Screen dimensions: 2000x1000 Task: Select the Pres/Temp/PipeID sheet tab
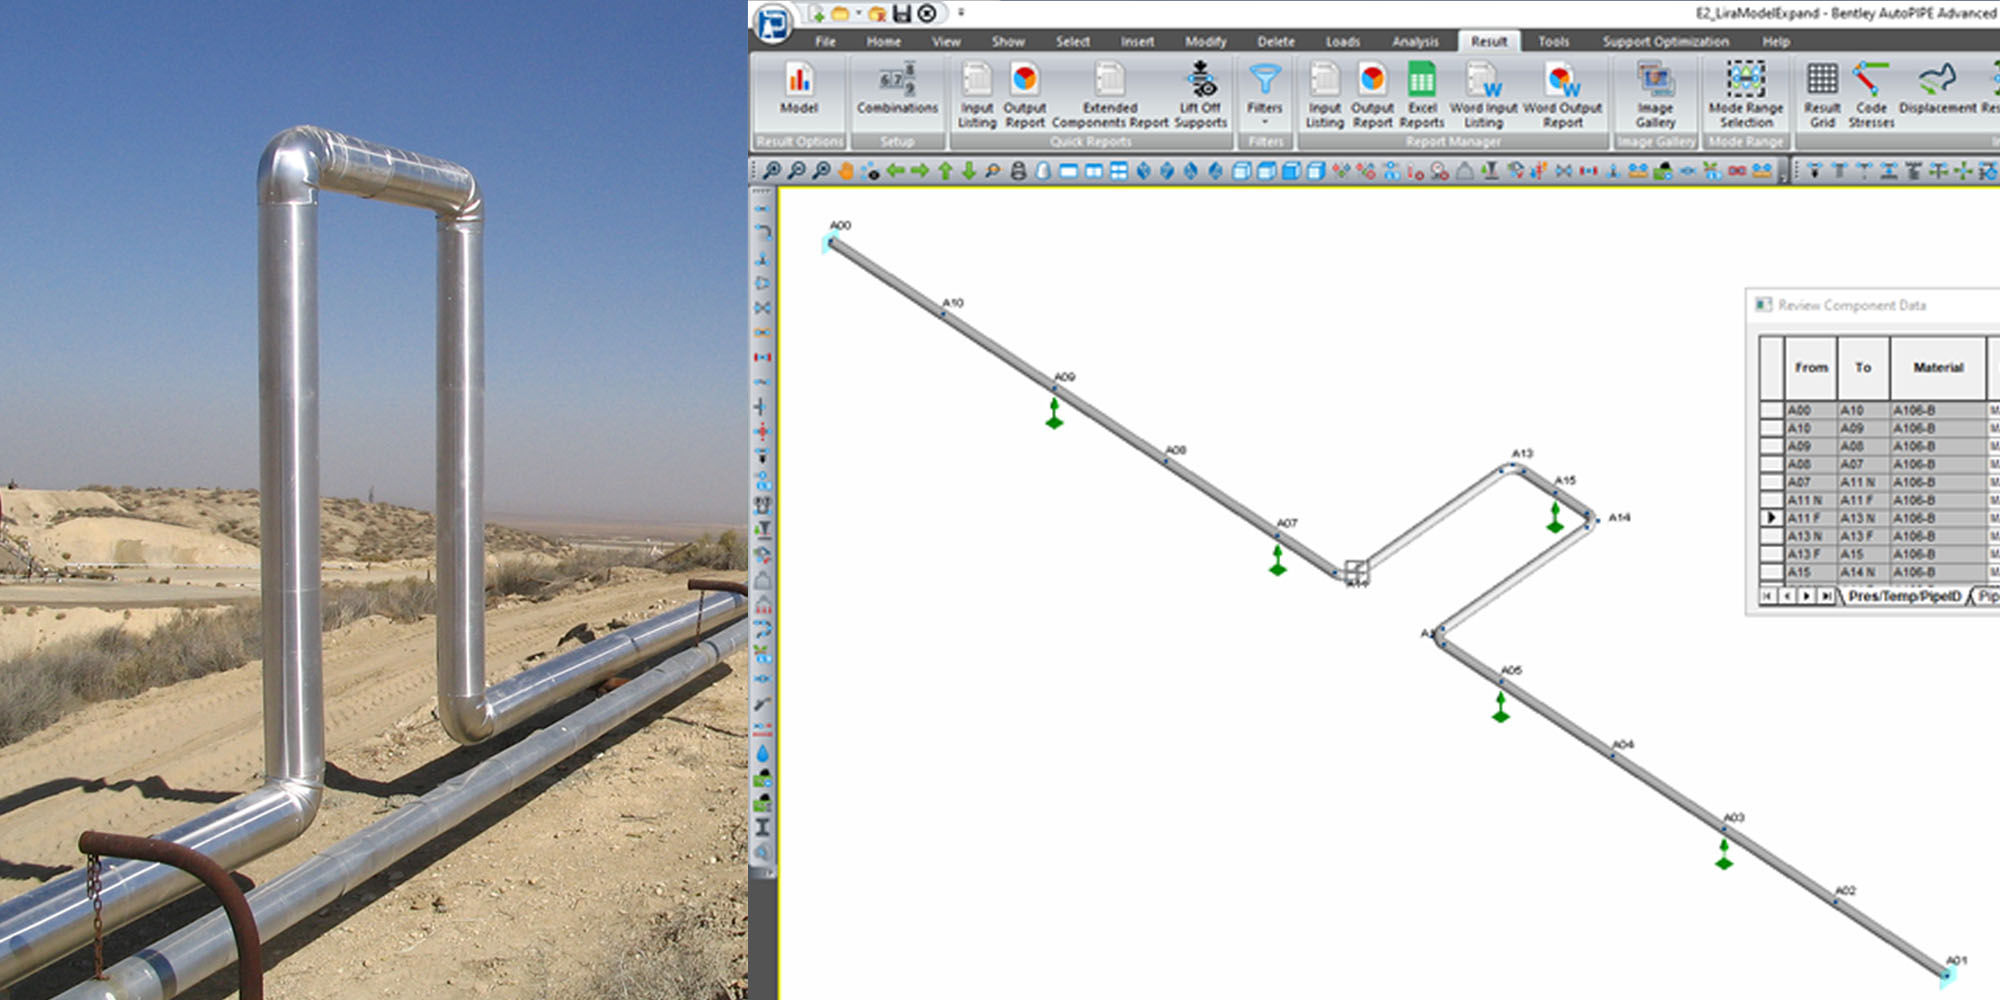(x=1904, y=596)
